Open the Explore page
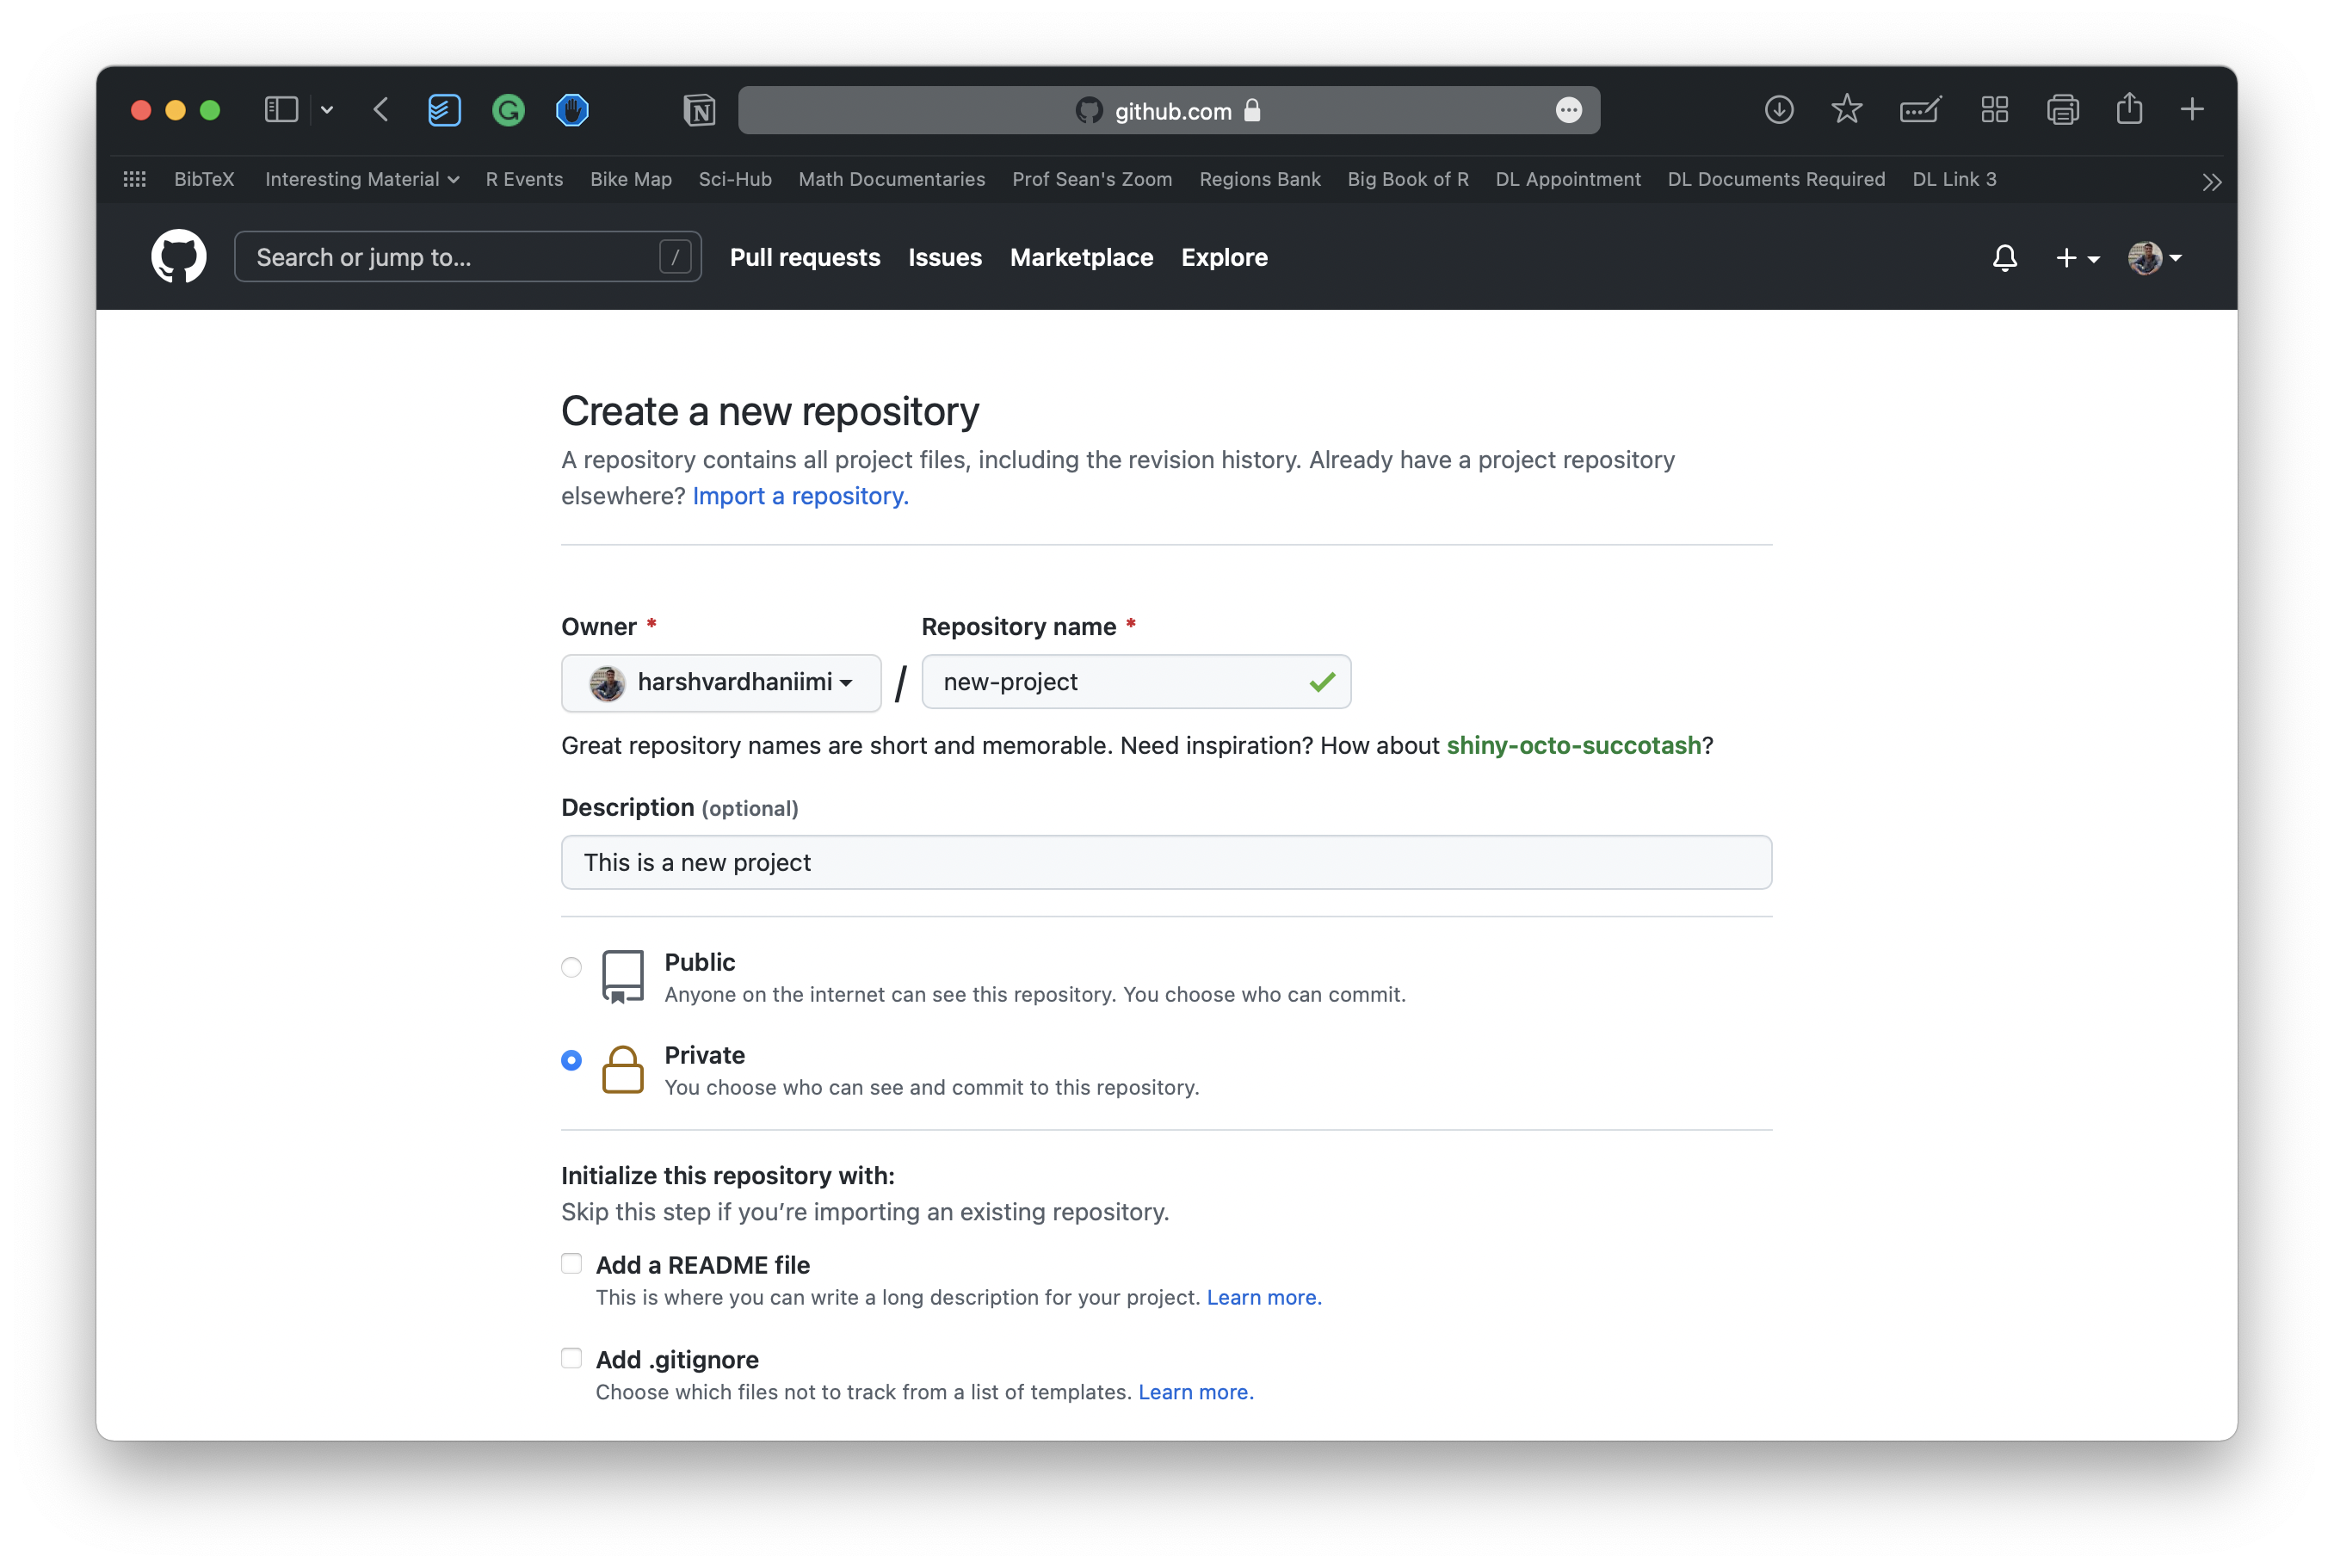Image resolution: width=2334 pixels, height=1568 pixels. 1224,257
